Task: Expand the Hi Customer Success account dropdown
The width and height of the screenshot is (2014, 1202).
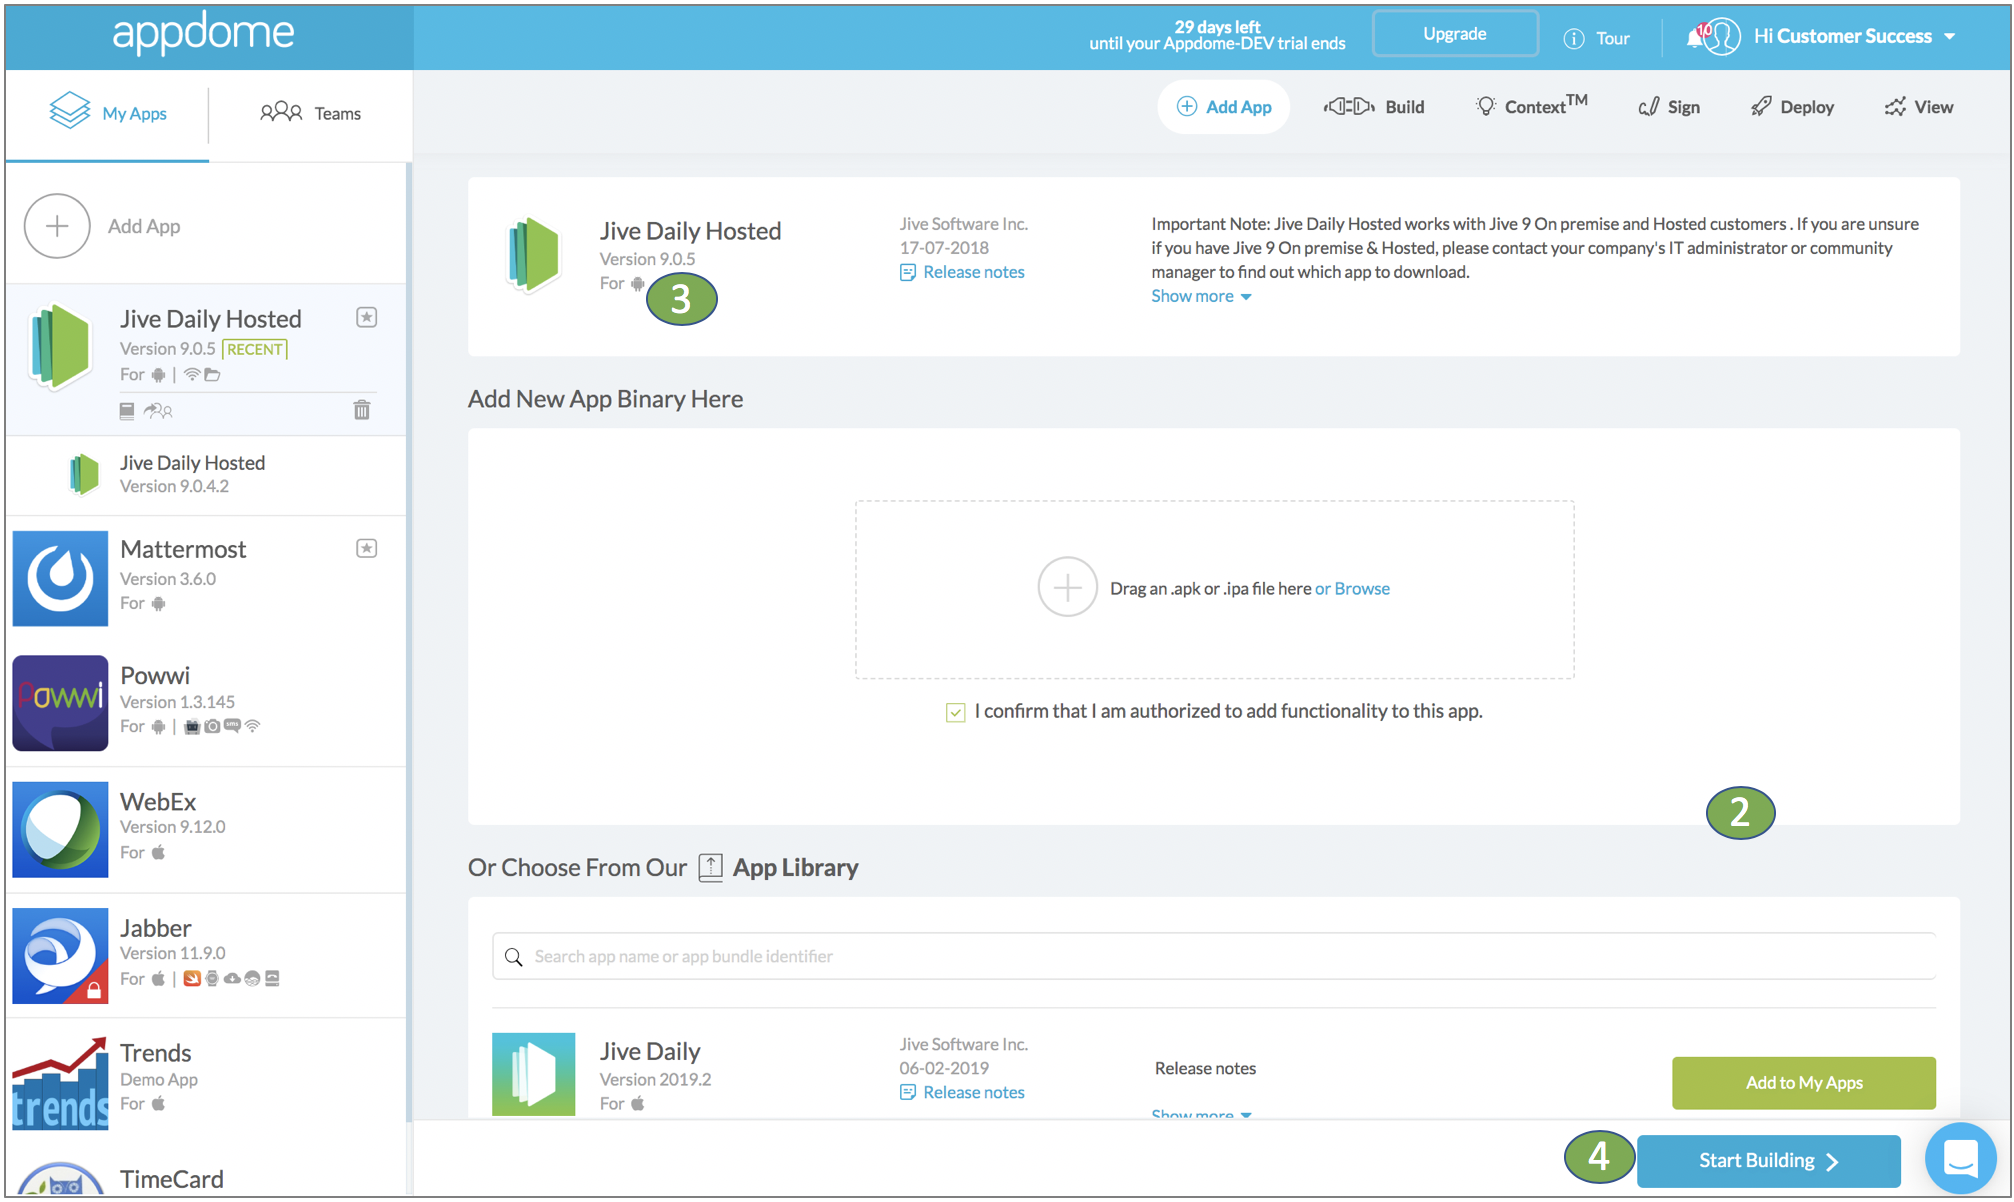Action: (x=1854, y=36)
